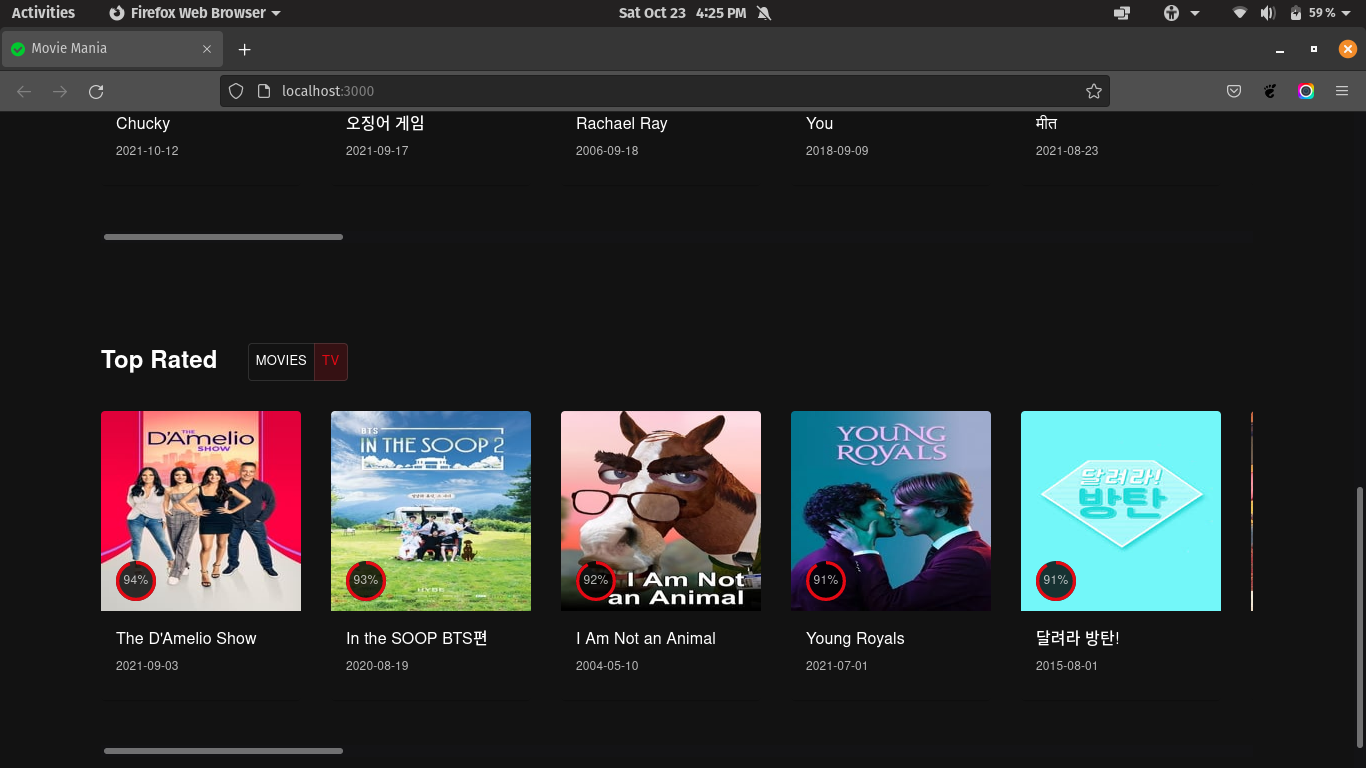Open the Firefox Web Browser app menu
The width and height of the screenshot is (1366, 768).
tap(194, 13)
